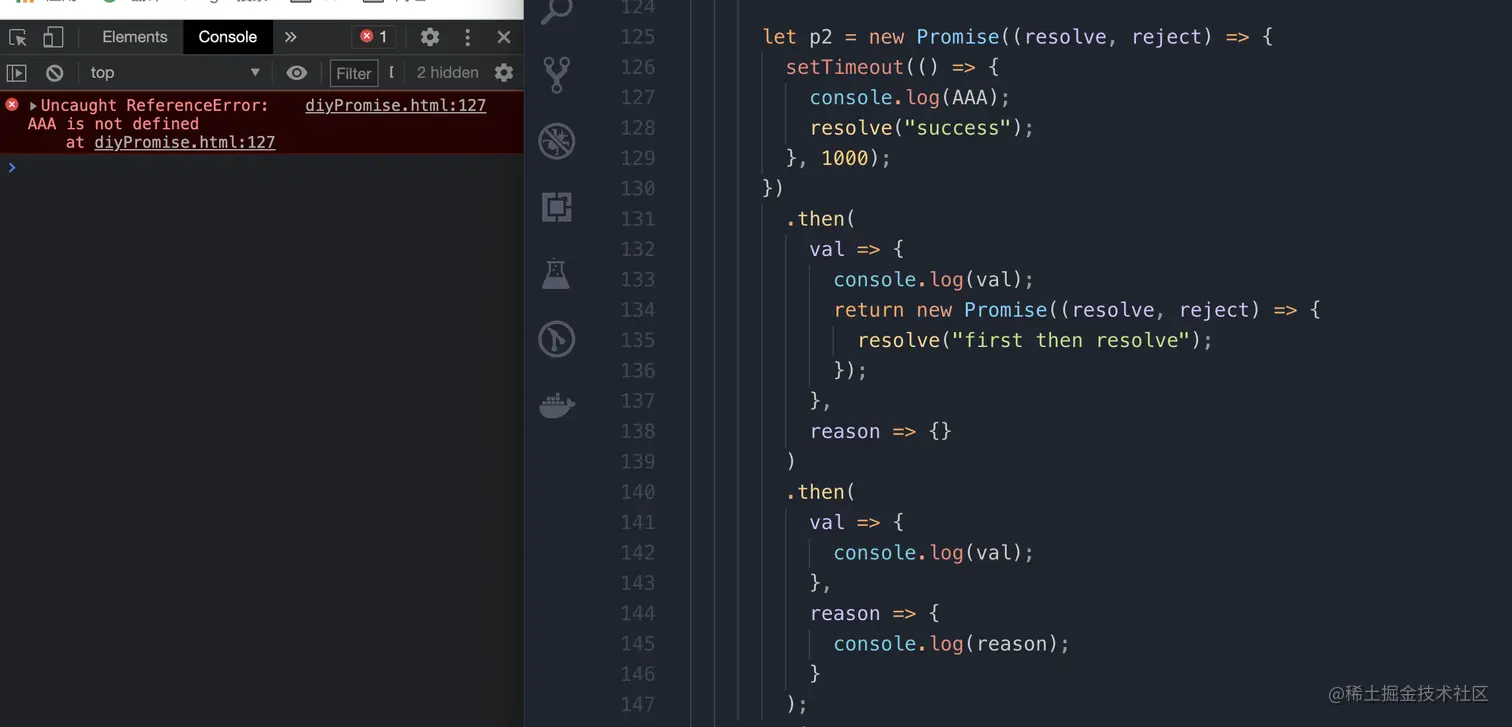Focus the console Filter field
This screenshot has height=727, width=1512.
click(x=354, y=73)
